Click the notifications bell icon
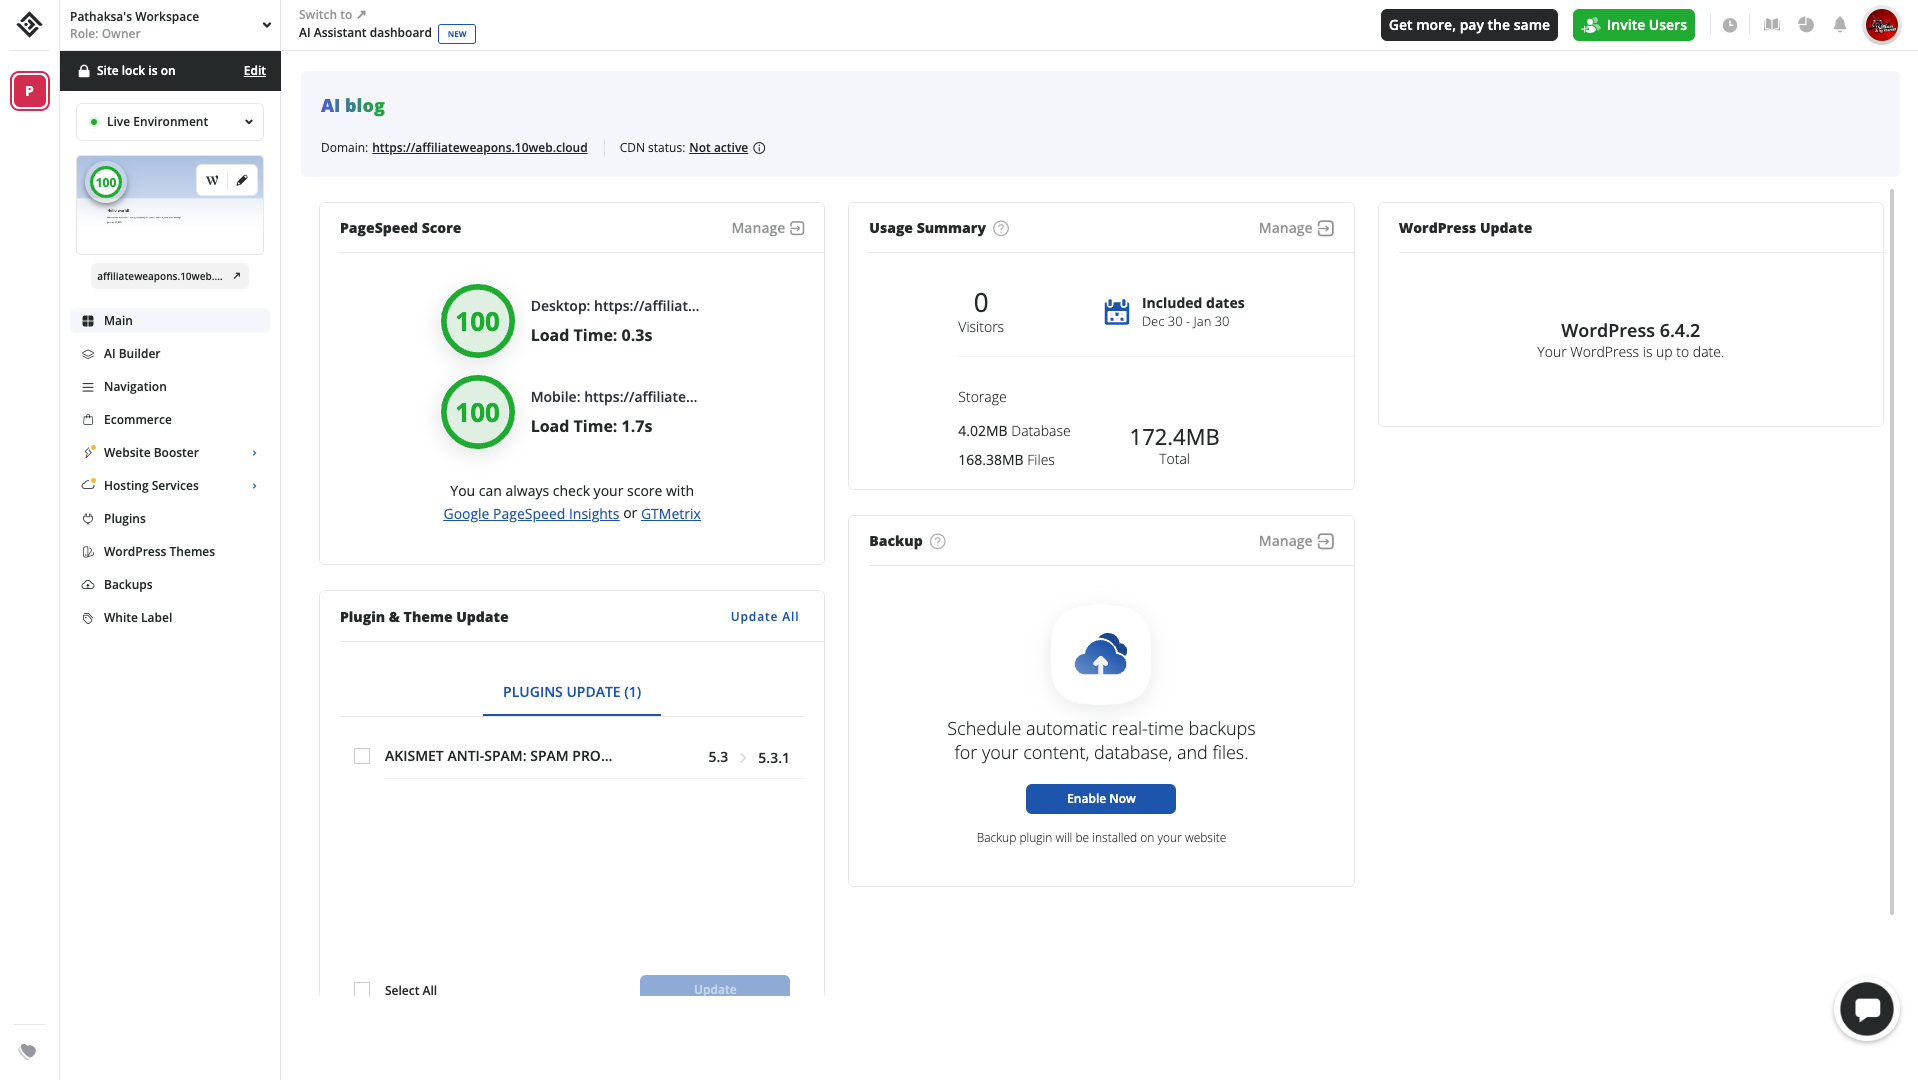This screenshot has width=1918, height=1080. [1841, 25]
